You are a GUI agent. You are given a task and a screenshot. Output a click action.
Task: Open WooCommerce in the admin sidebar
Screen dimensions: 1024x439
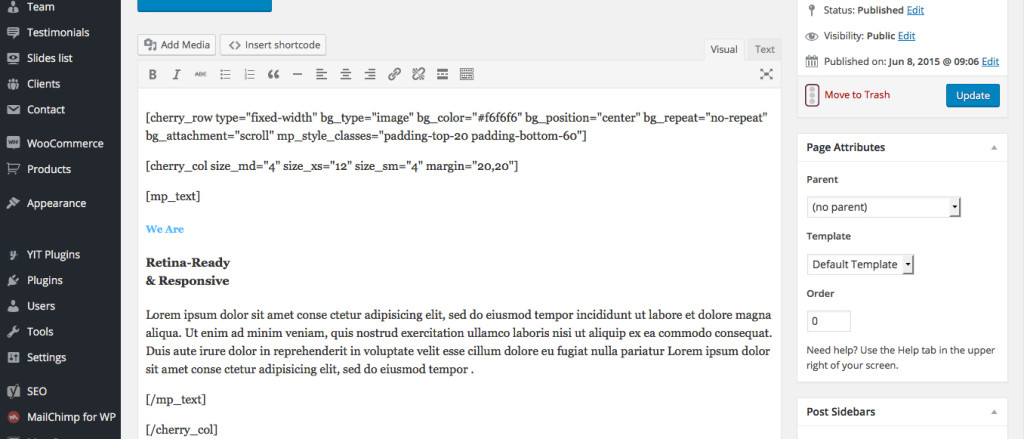[x=64, y=143]
